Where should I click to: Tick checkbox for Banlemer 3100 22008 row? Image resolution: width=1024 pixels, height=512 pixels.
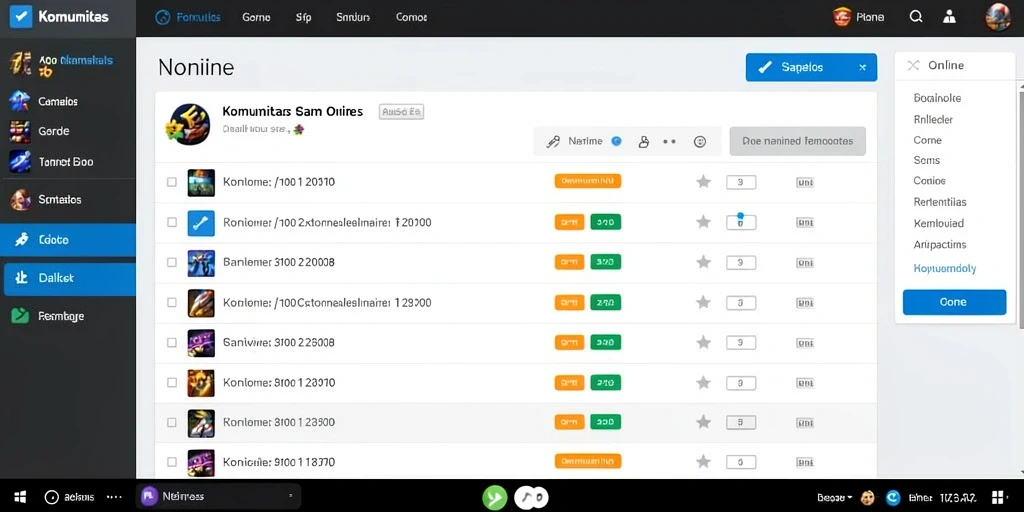172,263
